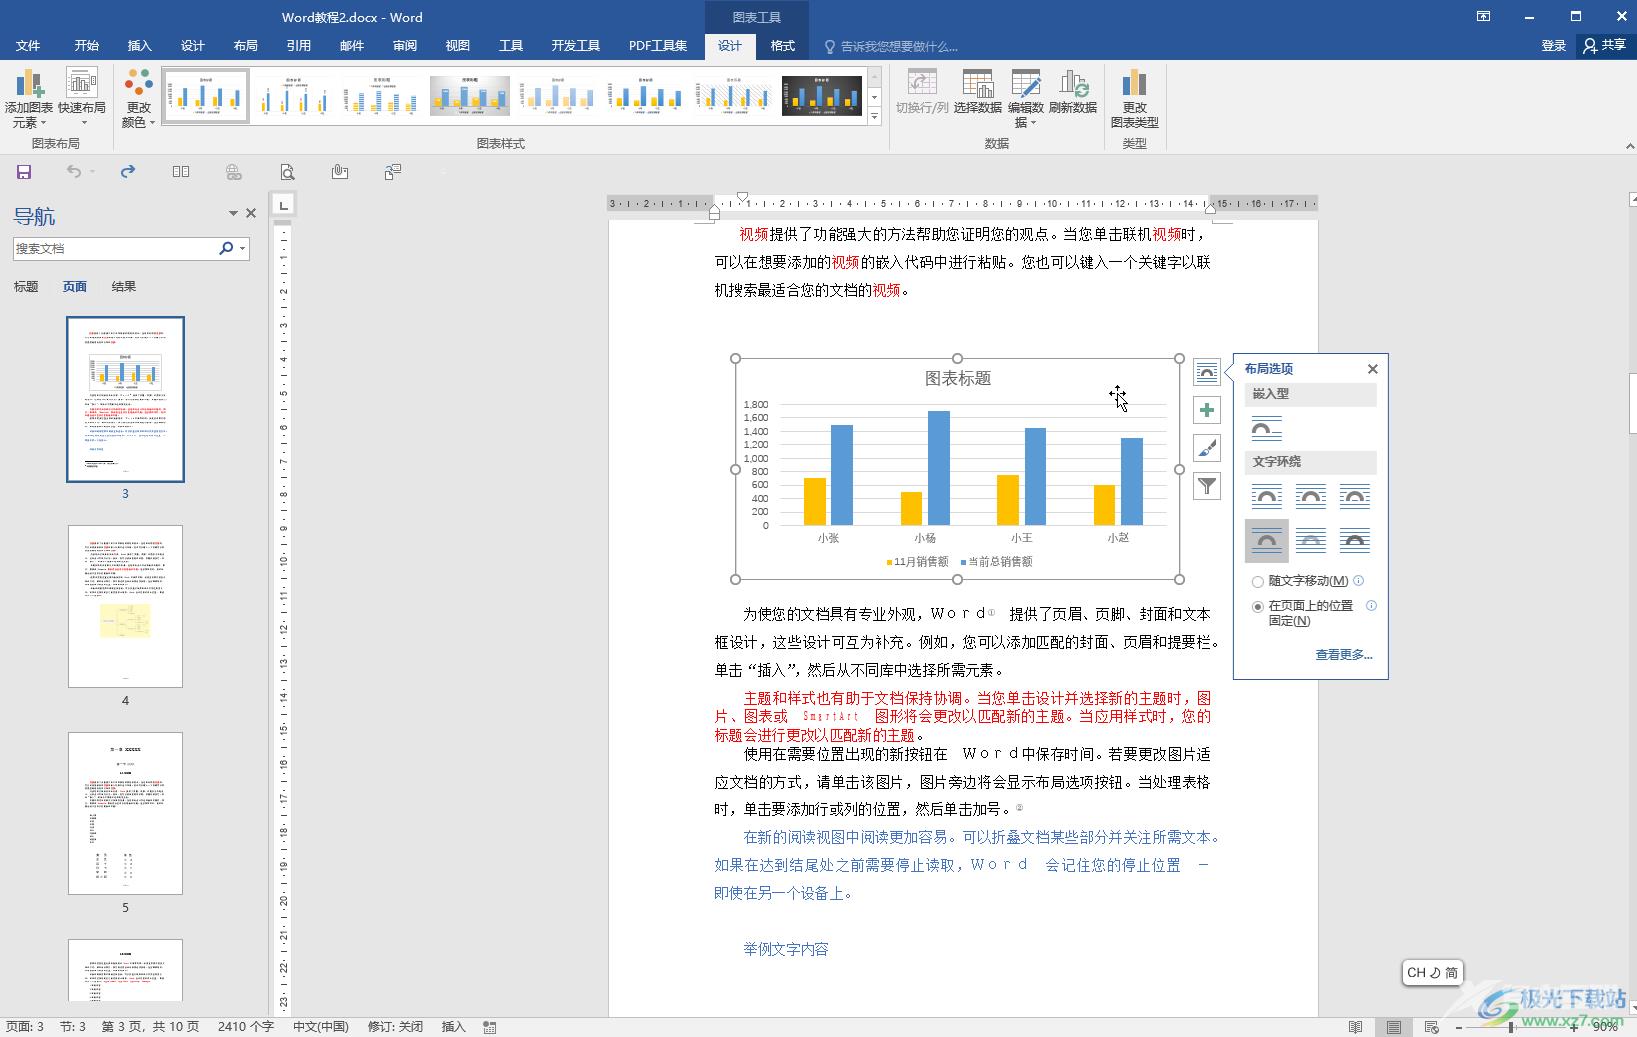Screen dimensions: 1637x1037
Task: Select page 4 thumbnail in navigation
Action: [x=125, y=606]
